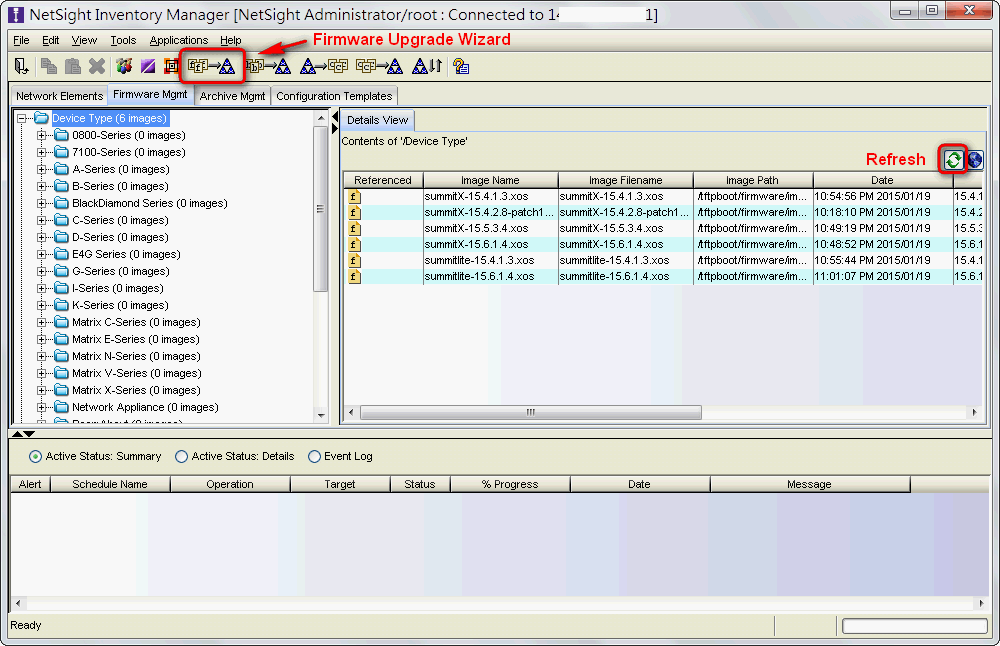Screen dimensions: 1000x646
Task: Click the orange concentric-squares toolbar icon
Action: point(171,66)
